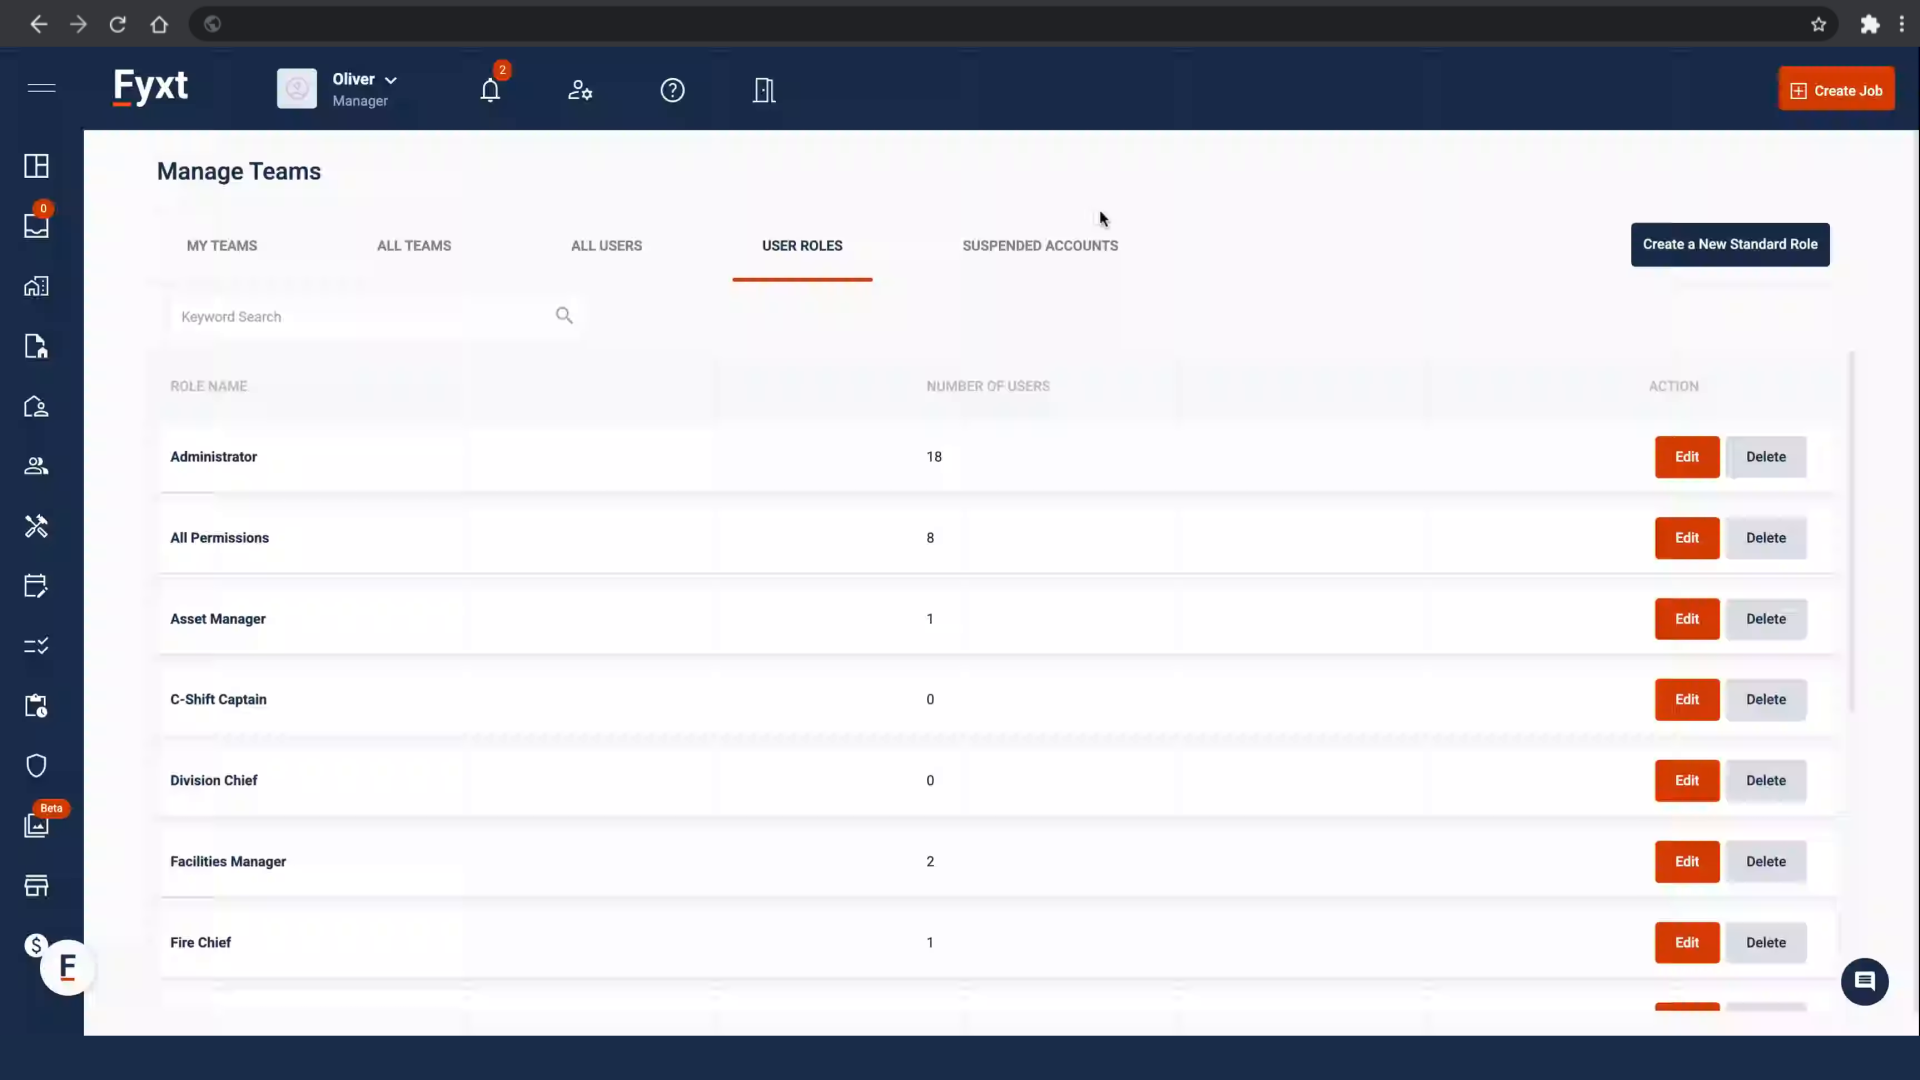Open the Beta reports icon in the sidebar
Image resolution: width=1920 pixels, height=1080 pixels.
point(36,826)
